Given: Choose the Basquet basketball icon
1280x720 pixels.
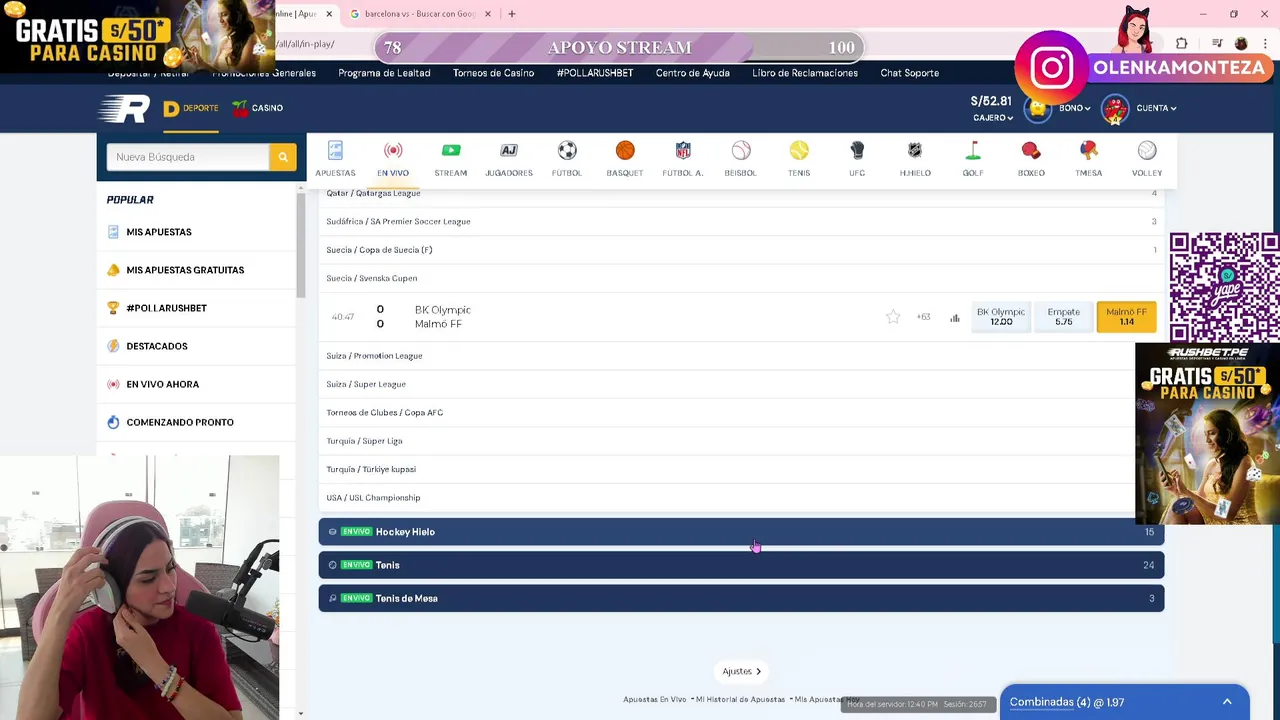Looking at the screenshot, I should (625, 151).
